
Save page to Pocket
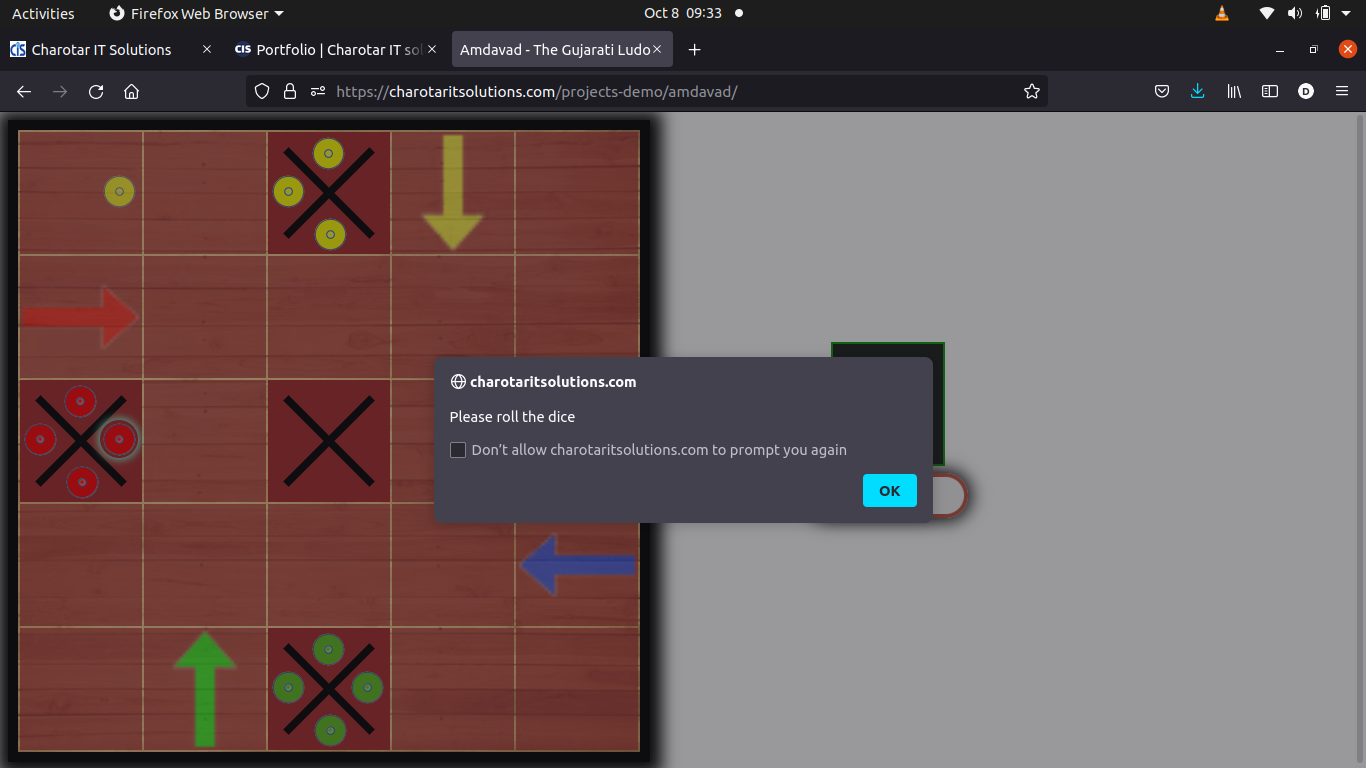click(x=1162, y=91)
